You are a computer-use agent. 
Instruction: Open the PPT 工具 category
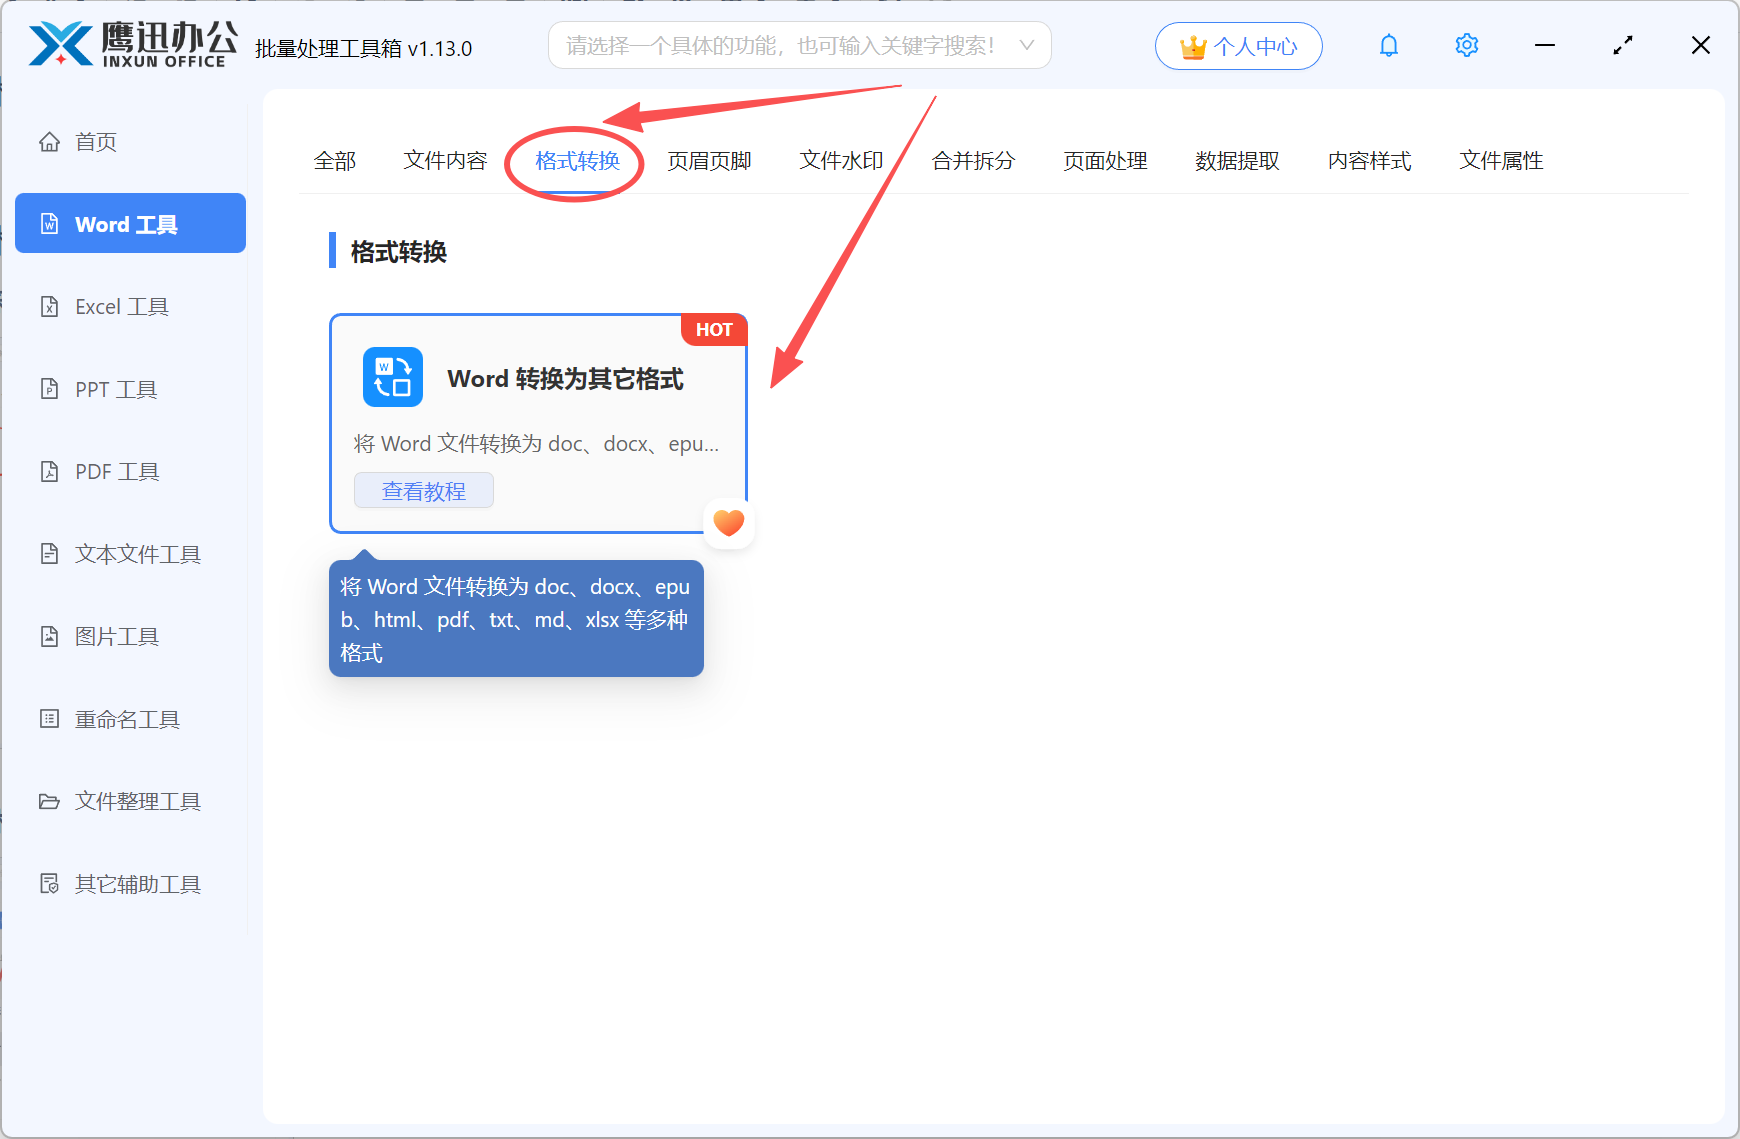pos(114,389)
